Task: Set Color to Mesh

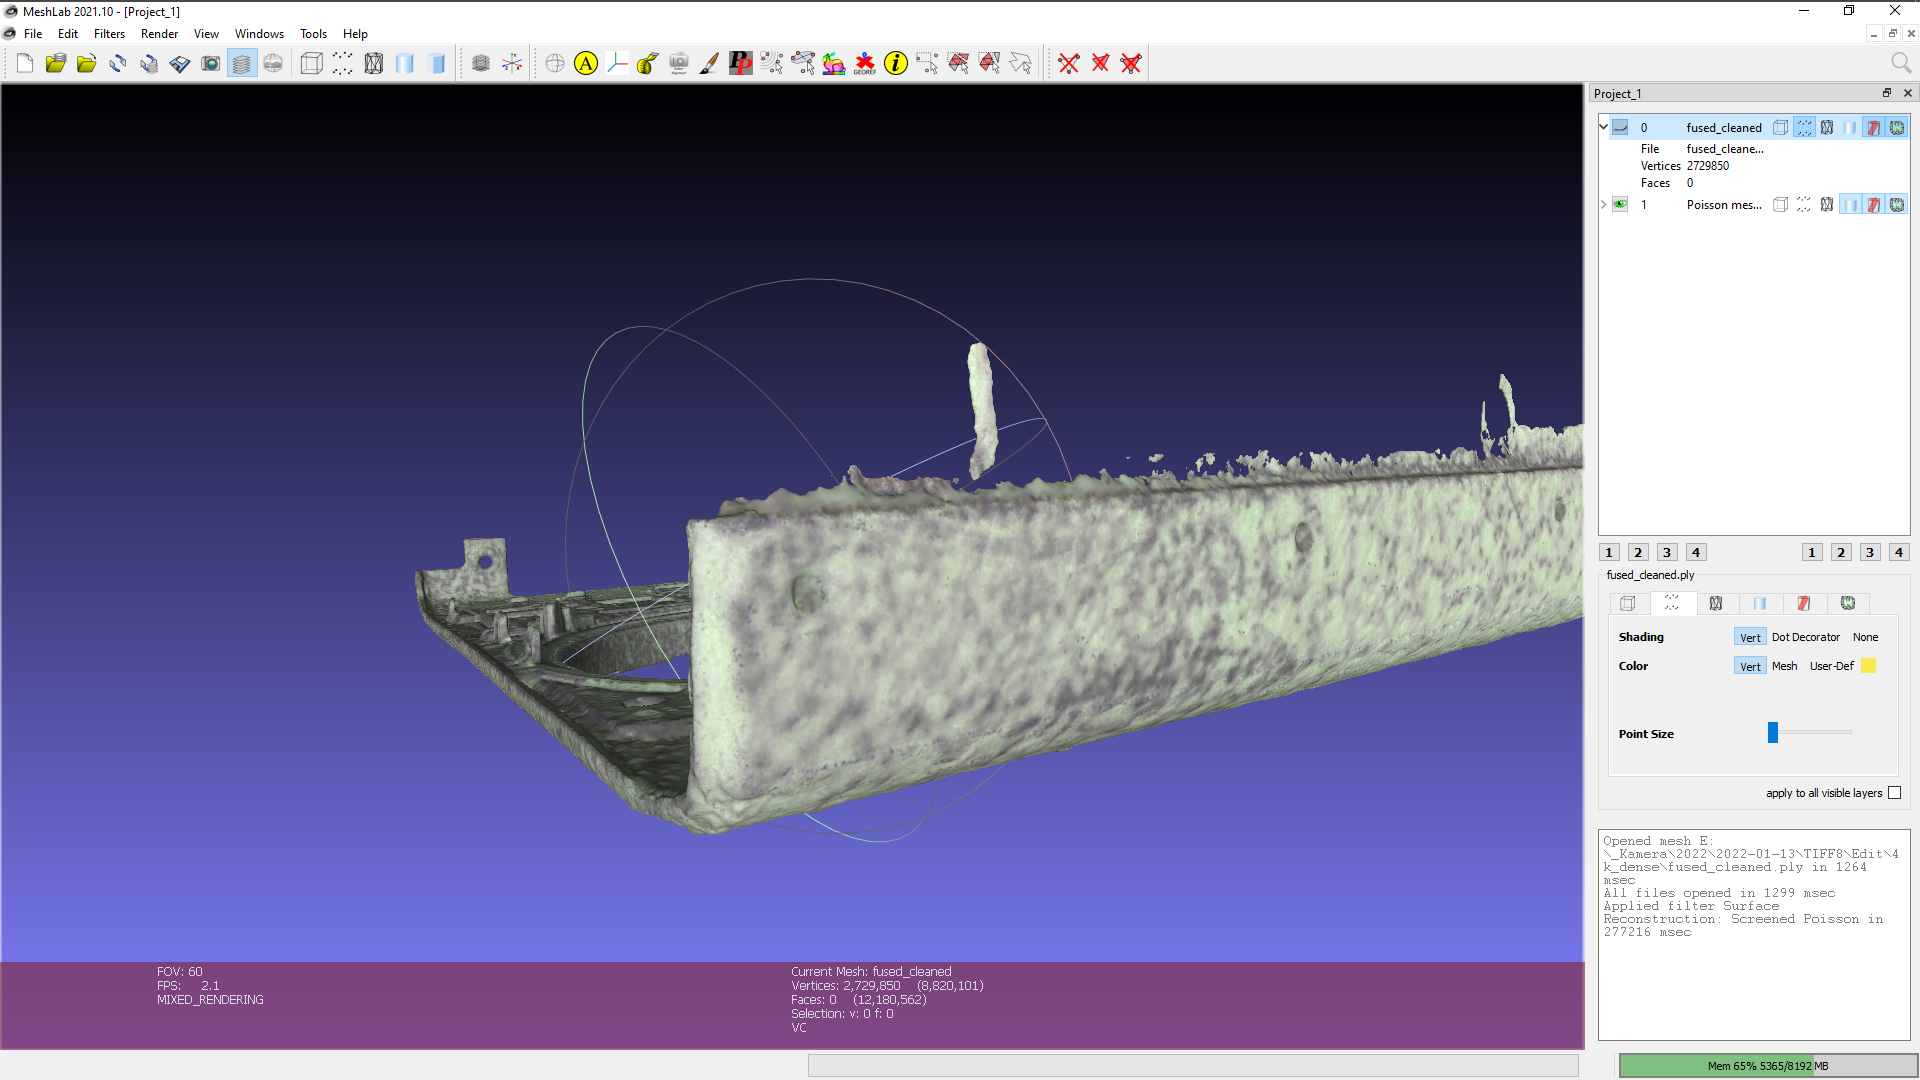Action: (x=1784, y=666)
